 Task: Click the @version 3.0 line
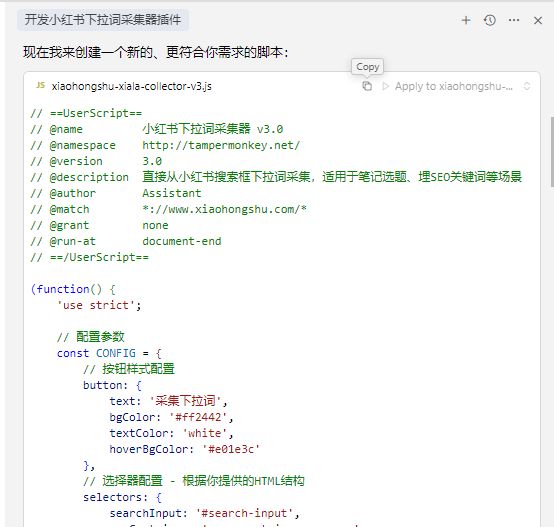(96, 161)
